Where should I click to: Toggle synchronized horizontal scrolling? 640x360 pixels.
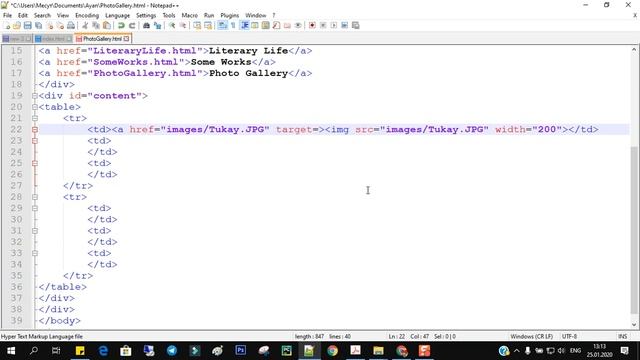(208, 25)
